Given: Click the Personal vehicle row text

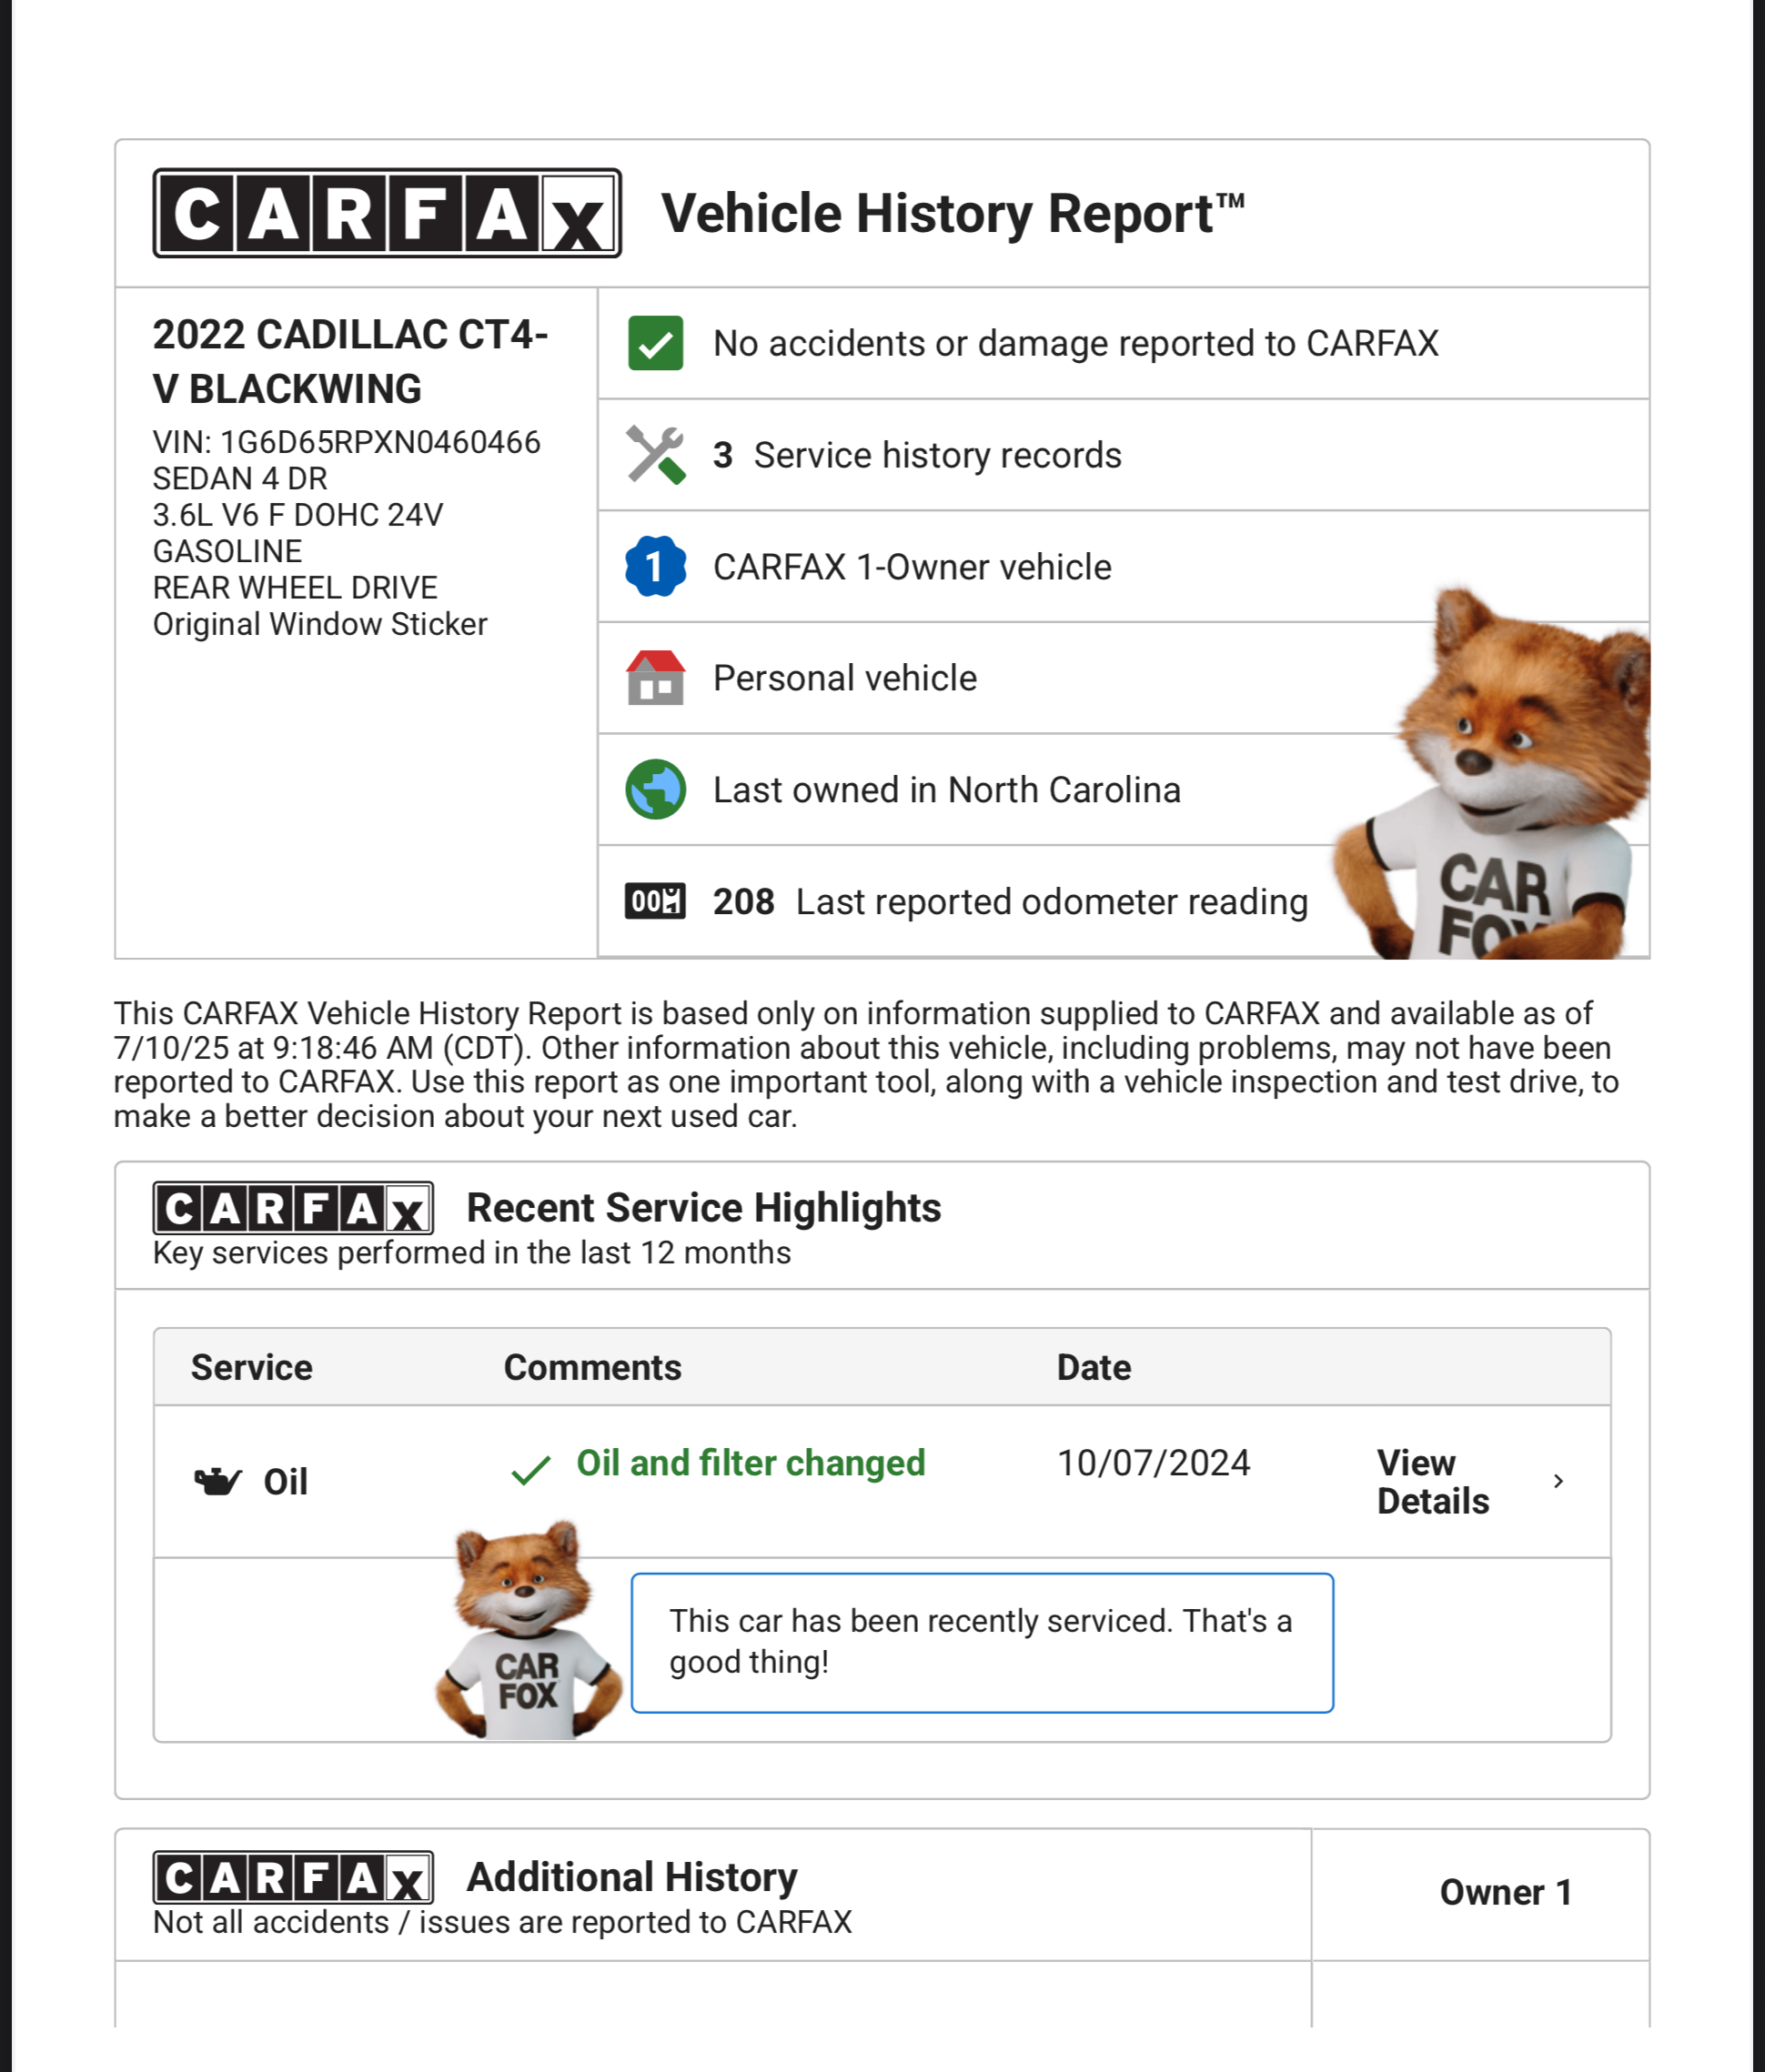Looking at the screenshot, I should coord(844,678).
